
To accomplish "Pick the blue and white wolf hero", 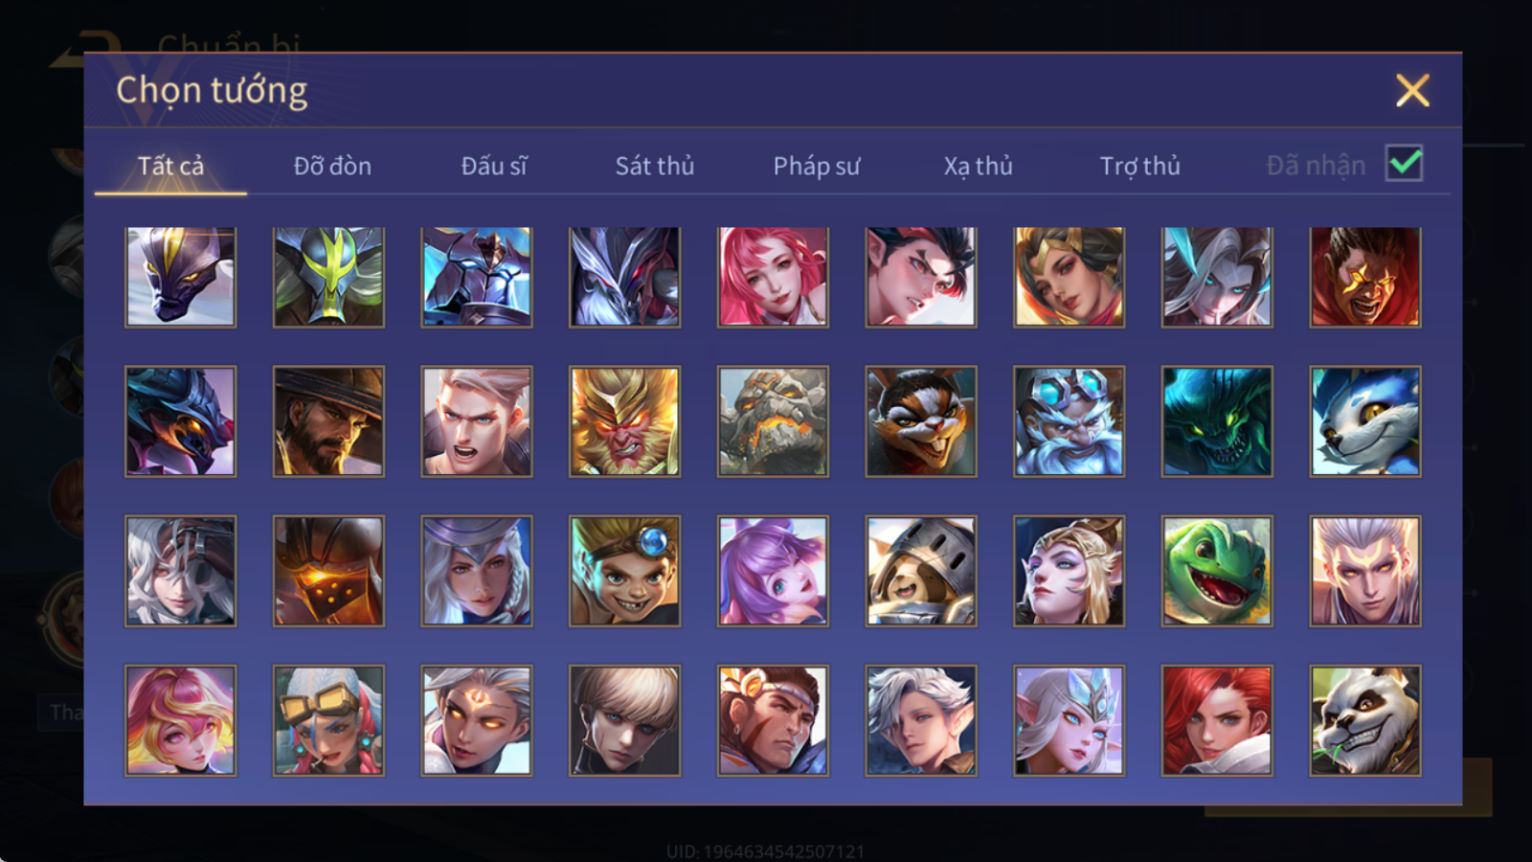I will click(1365, 421).
